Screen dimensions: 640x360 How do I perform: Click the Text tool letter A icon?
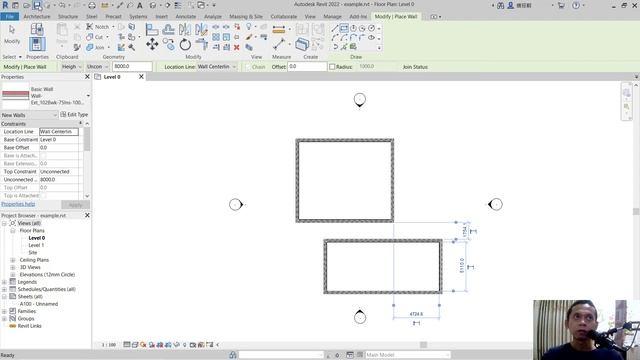click(140, 5)
